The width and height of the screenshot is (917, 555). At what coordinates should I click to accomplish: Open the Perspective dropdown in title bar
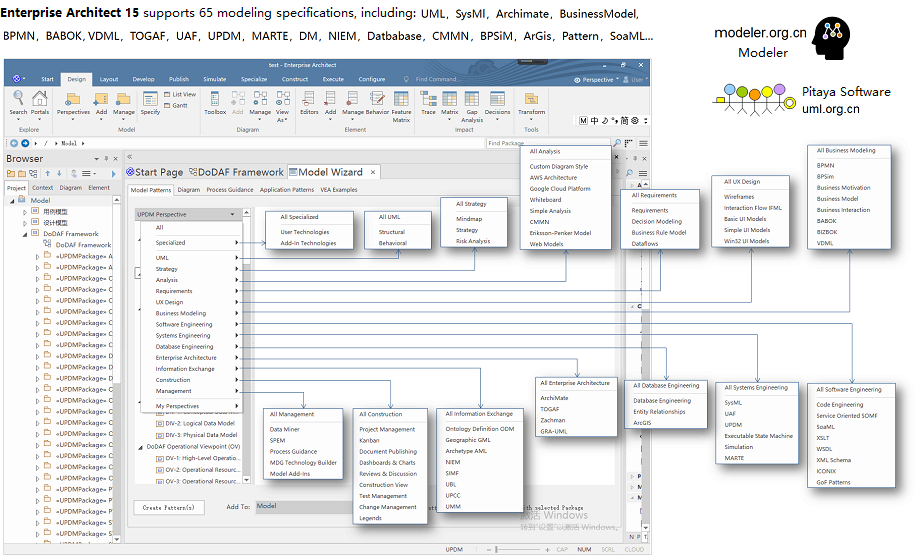tap(596, 80)
